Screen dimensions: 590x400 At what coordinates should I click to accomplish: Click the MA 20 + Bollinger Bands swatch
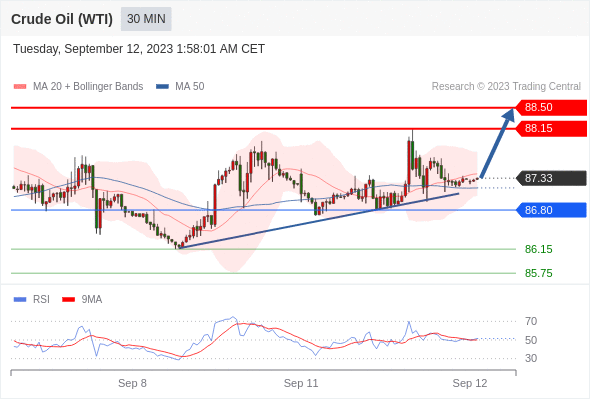click(x=20, y=87)
